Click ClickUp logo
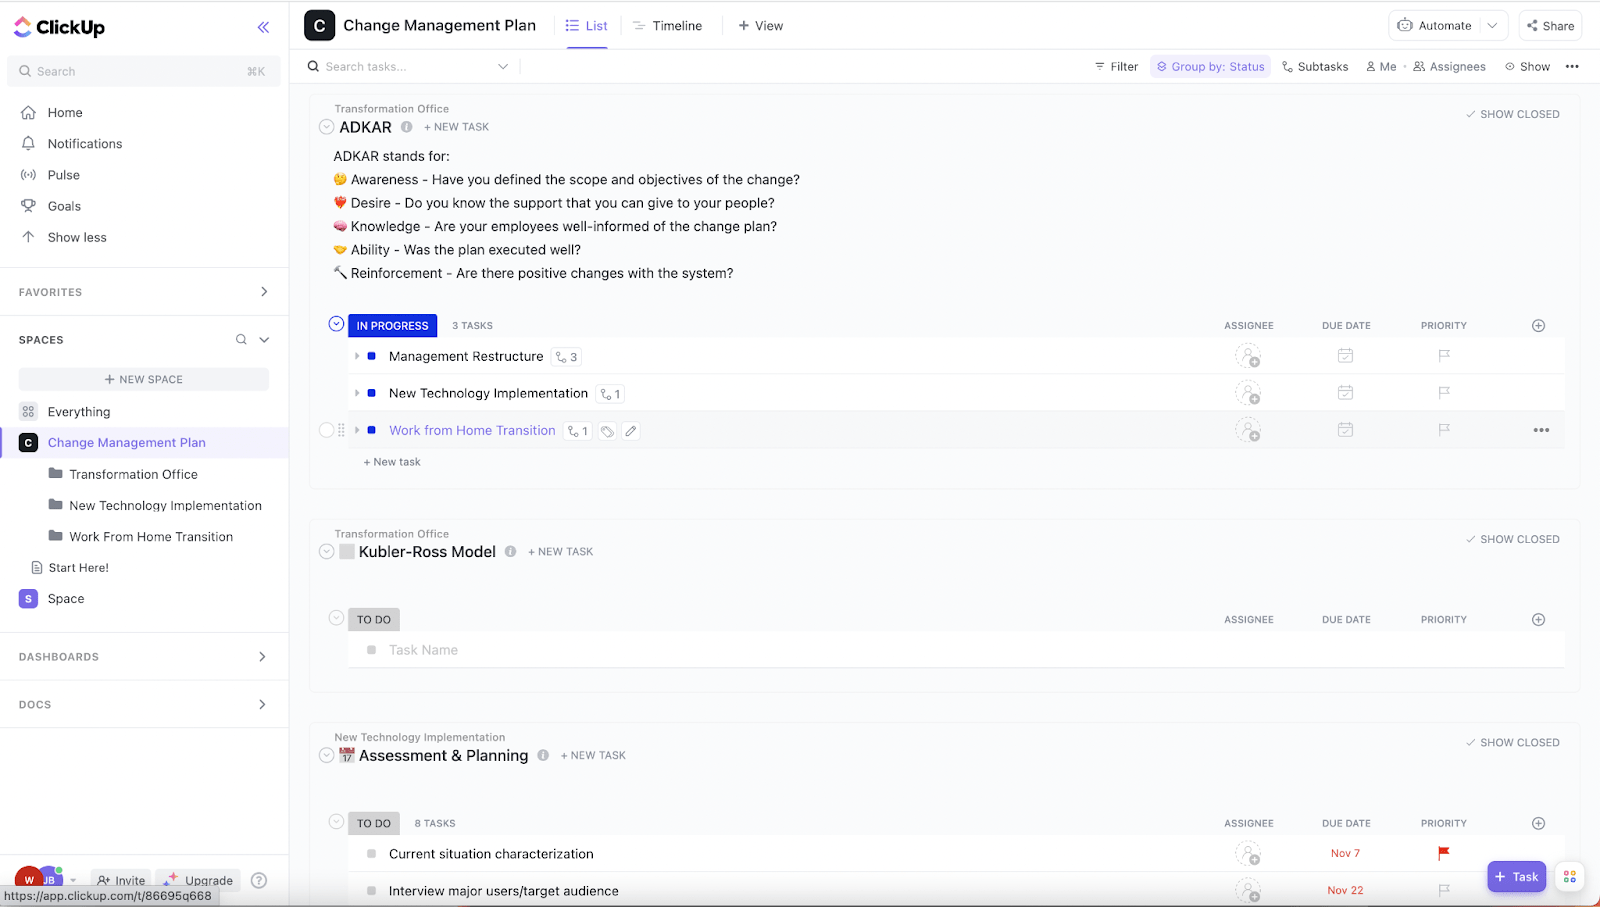1600x907 pixels. tap(60, 27)
